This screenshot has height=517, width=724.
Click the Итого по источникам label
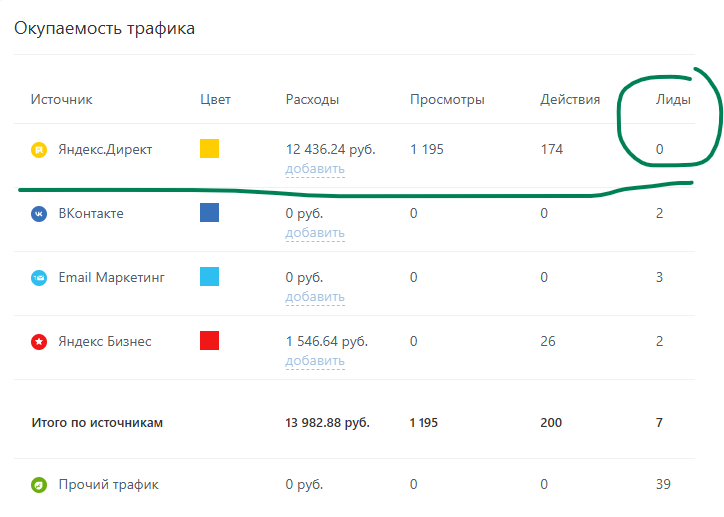pyautogui.click(x=97, y=423)
